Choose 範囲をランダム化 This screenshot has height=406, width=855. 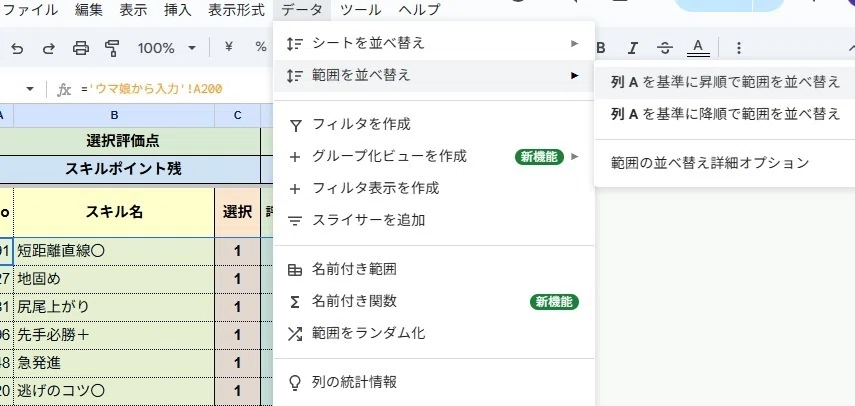click(433, 334)
